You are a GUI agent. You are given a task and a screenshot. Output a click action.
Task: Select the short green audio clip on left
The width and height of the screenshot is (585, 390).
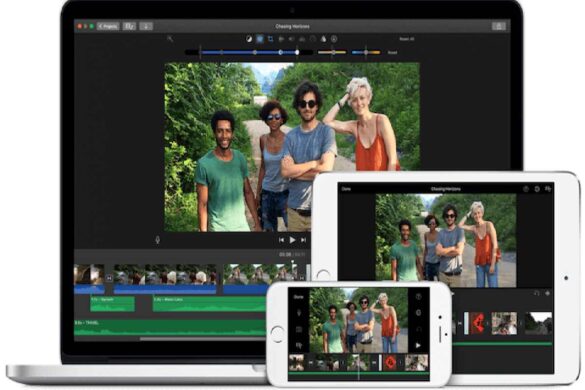click(x=112, y=304)
